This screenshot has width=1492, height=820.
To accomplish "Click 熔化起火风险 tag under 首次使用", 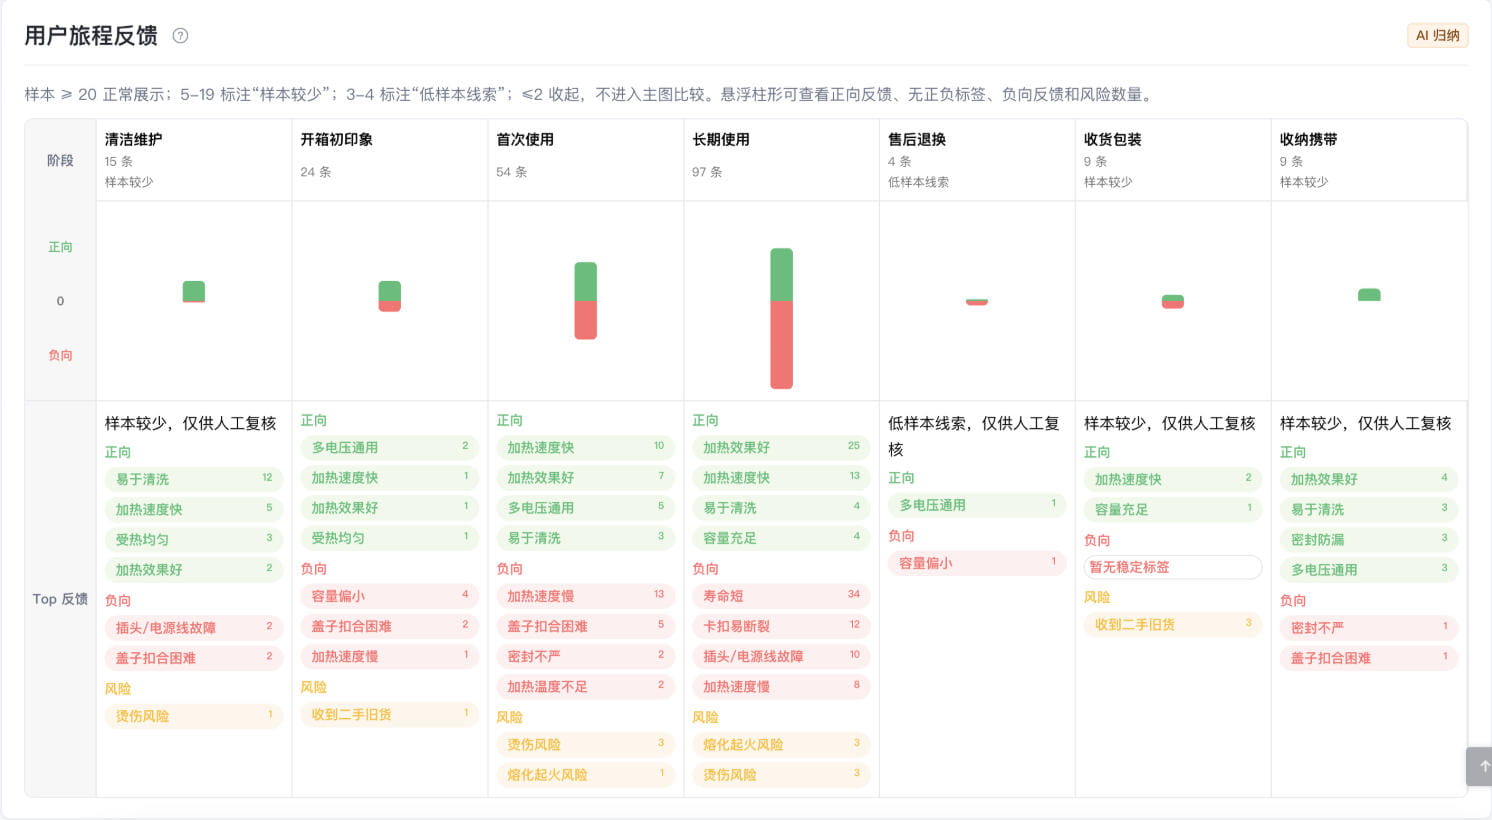I will tap(586, 774).
